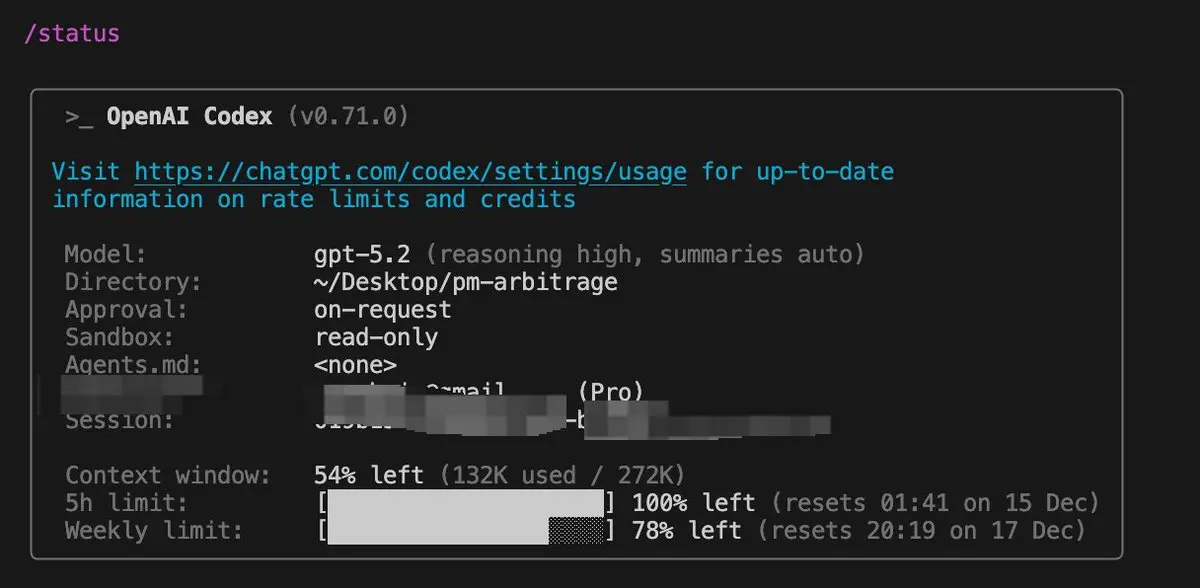This screenshot has height=588, width=1200.
Task: Click the Weekly limit progress bar
Action: coord(466,530)
